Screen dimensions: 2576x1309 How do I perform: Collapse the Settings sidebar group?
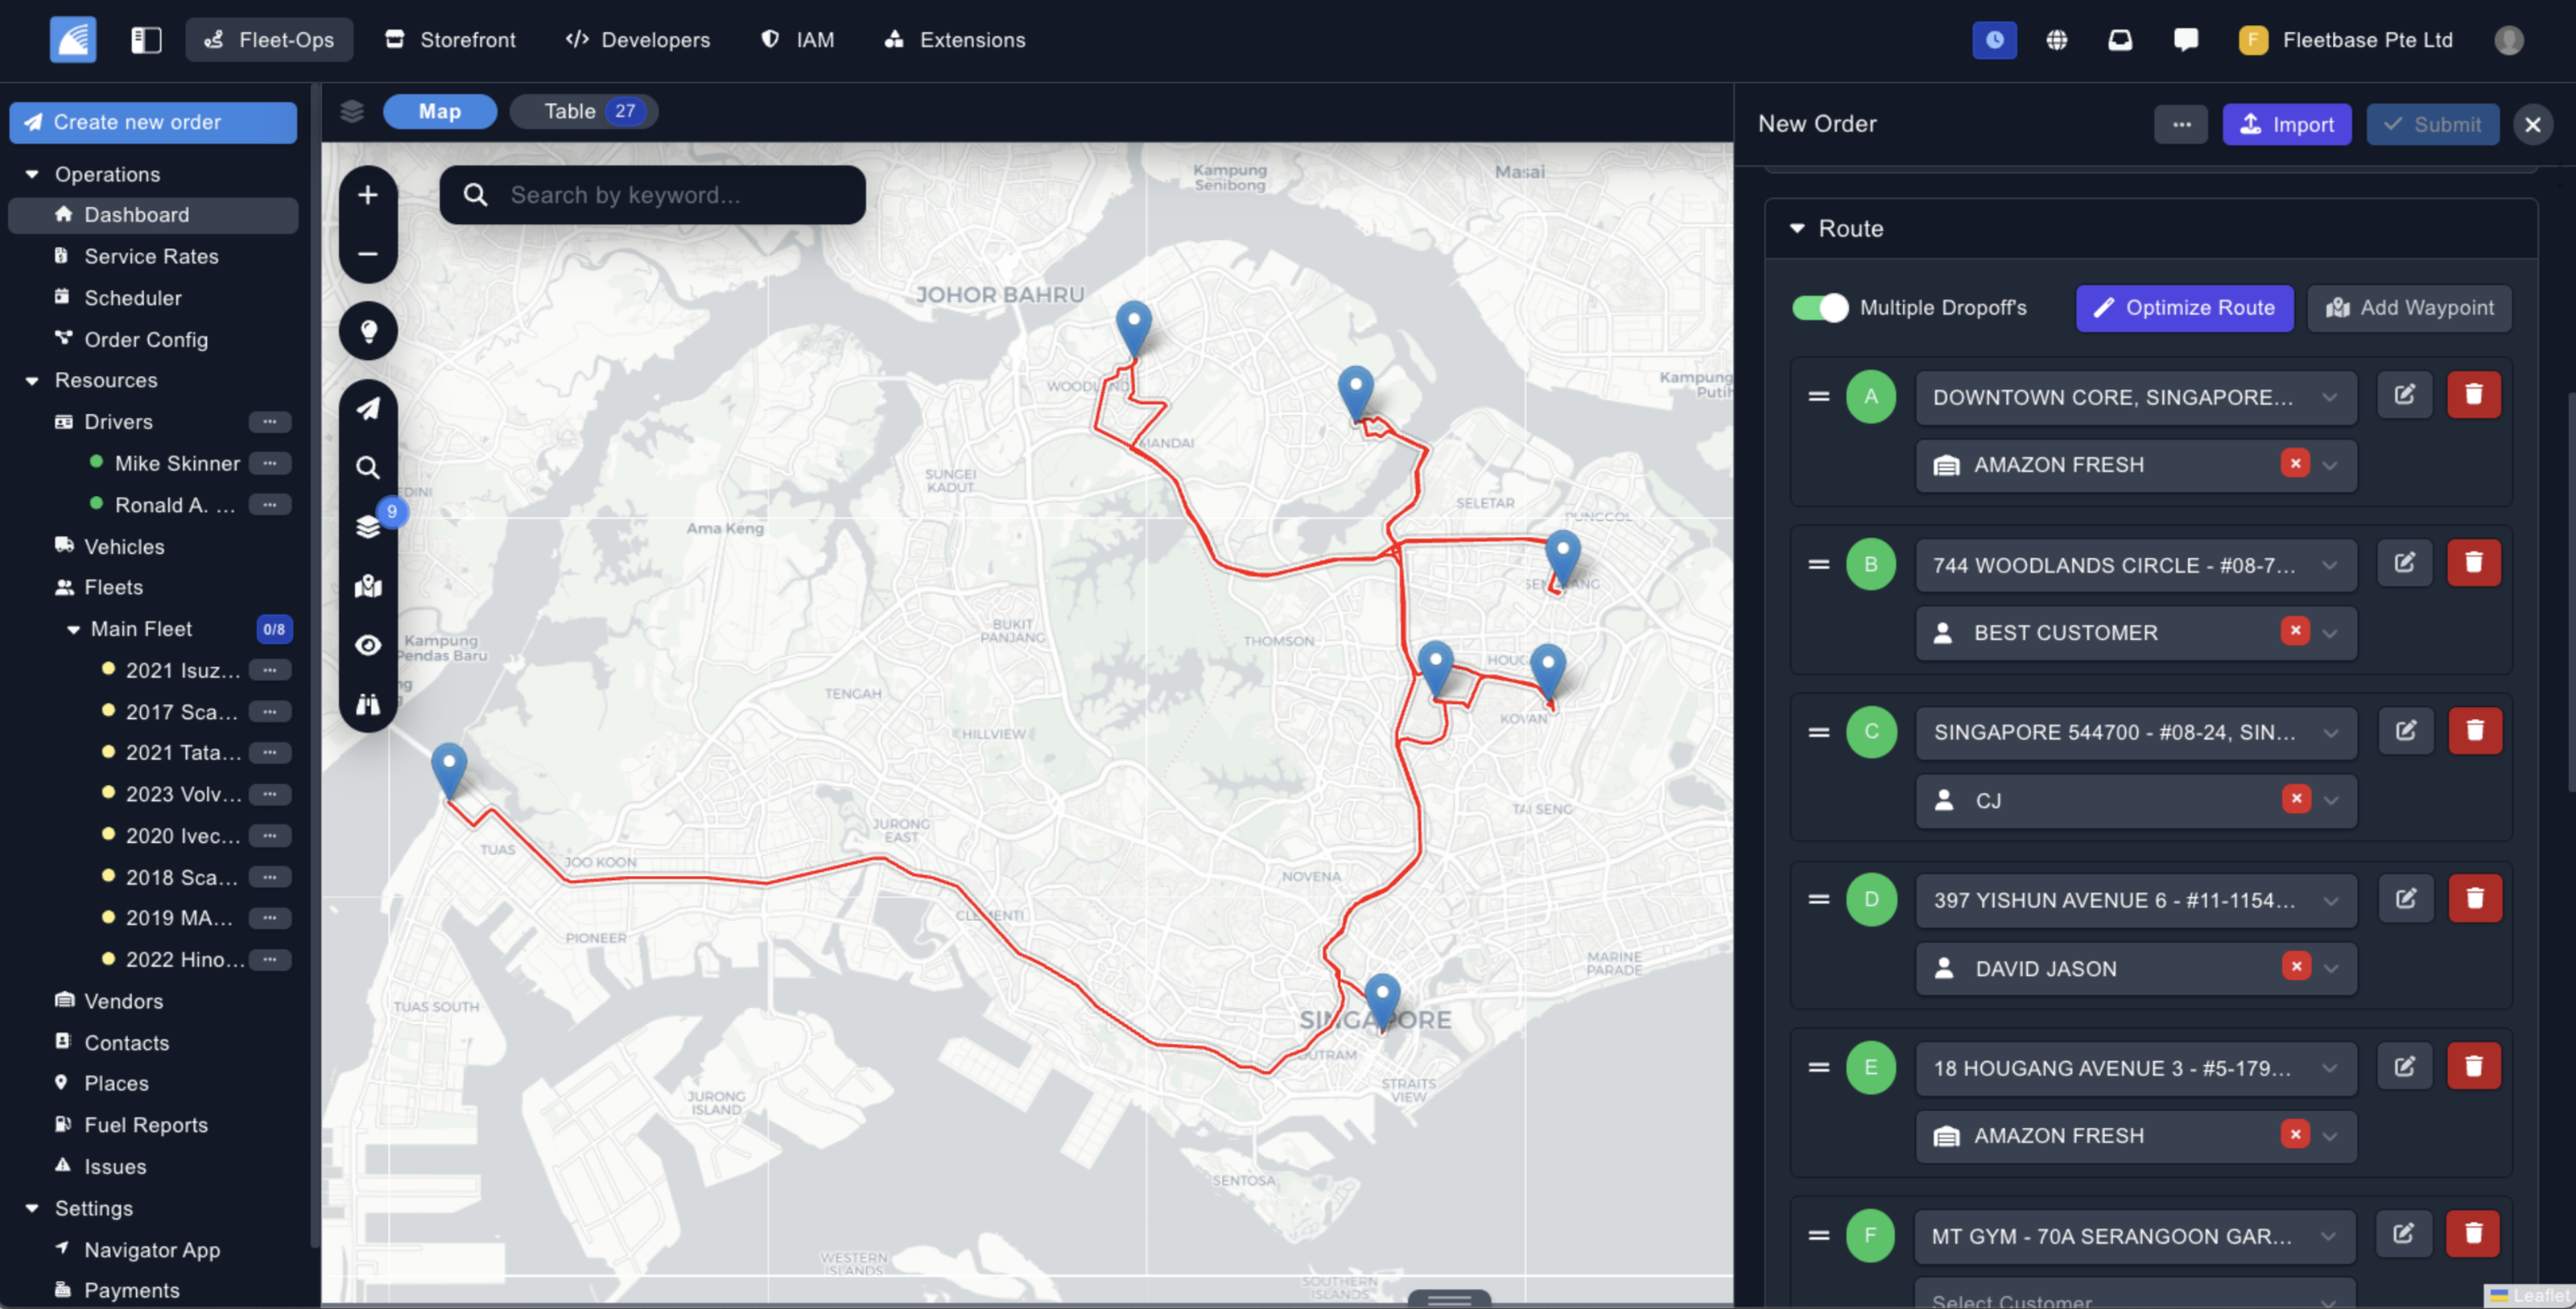32,1208
